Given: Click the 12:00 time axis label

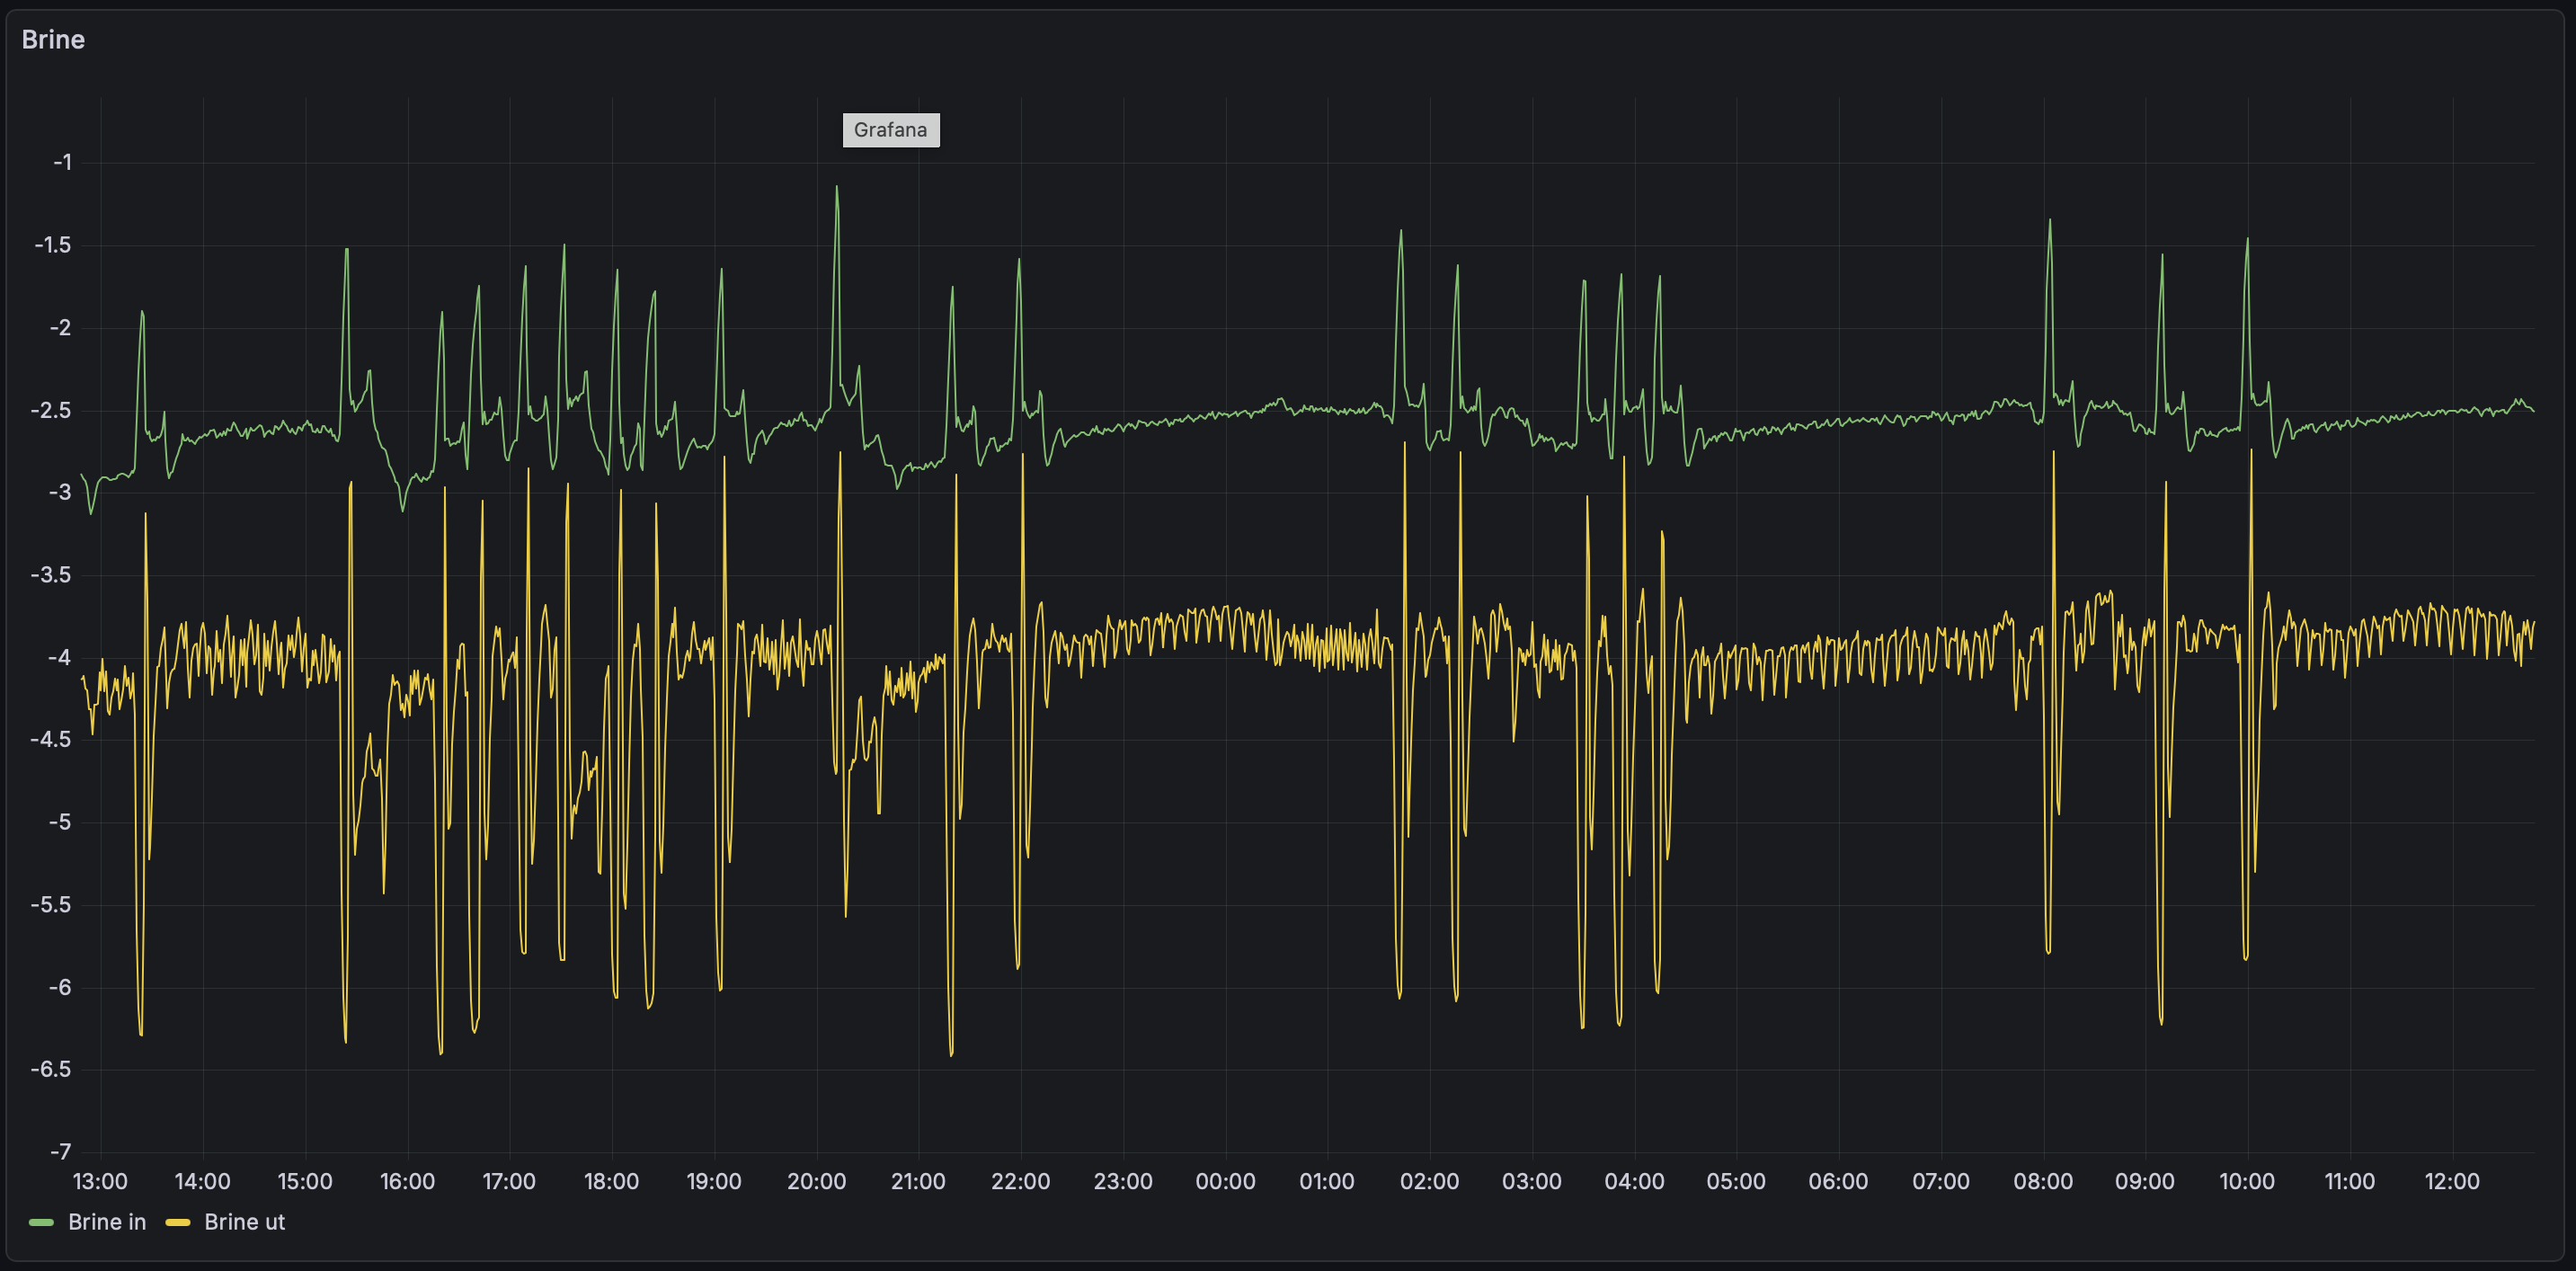Looking at the screenshot, I should (x=2451, y=1181).
